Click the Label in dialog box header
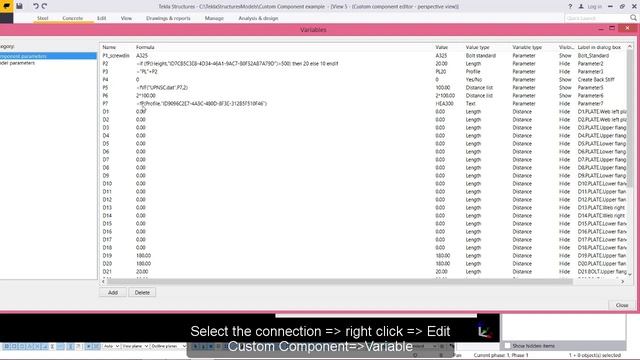Viewport: 640px width, 360px height. click(599, 47)
